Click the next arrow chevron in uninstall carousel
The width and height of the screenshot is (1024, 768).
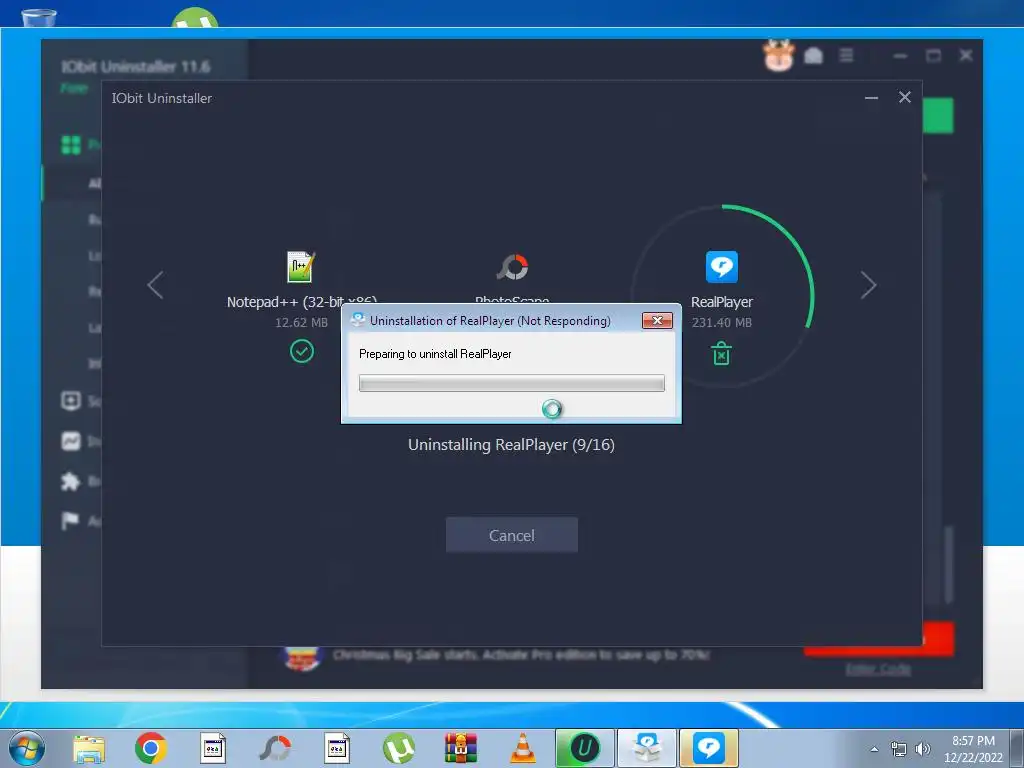868,285
